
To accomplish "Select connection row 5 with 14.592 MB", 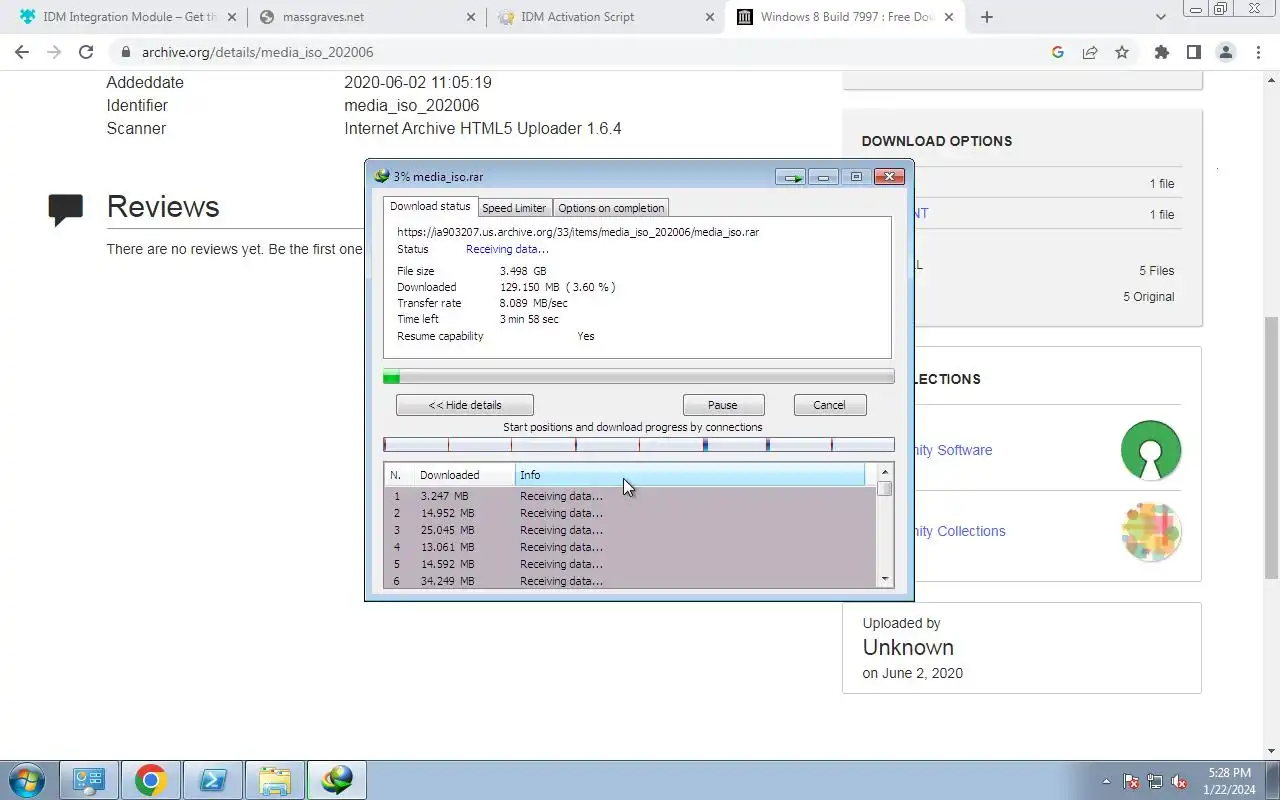I will point(630,564).
